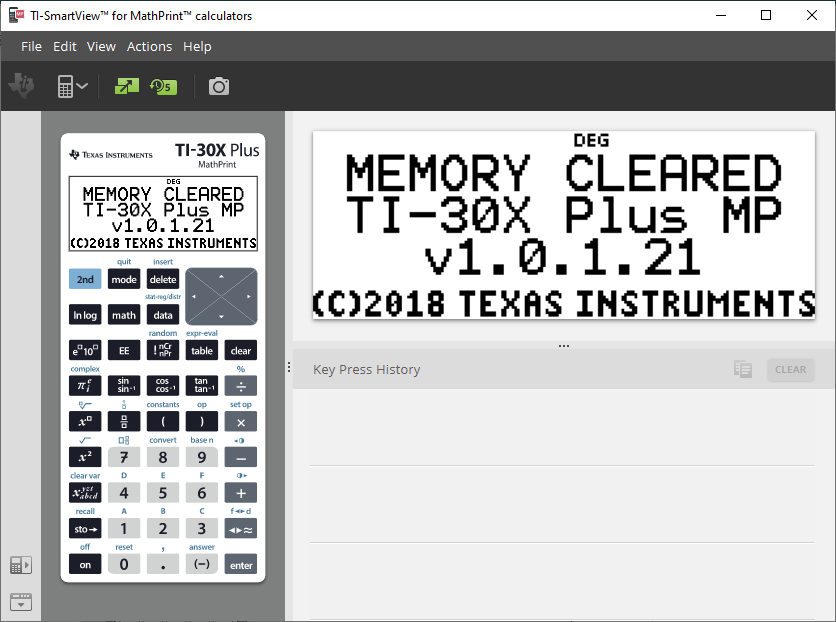
Task: Toggle the calculator panel from left sidebar
Action: point(20,565)
